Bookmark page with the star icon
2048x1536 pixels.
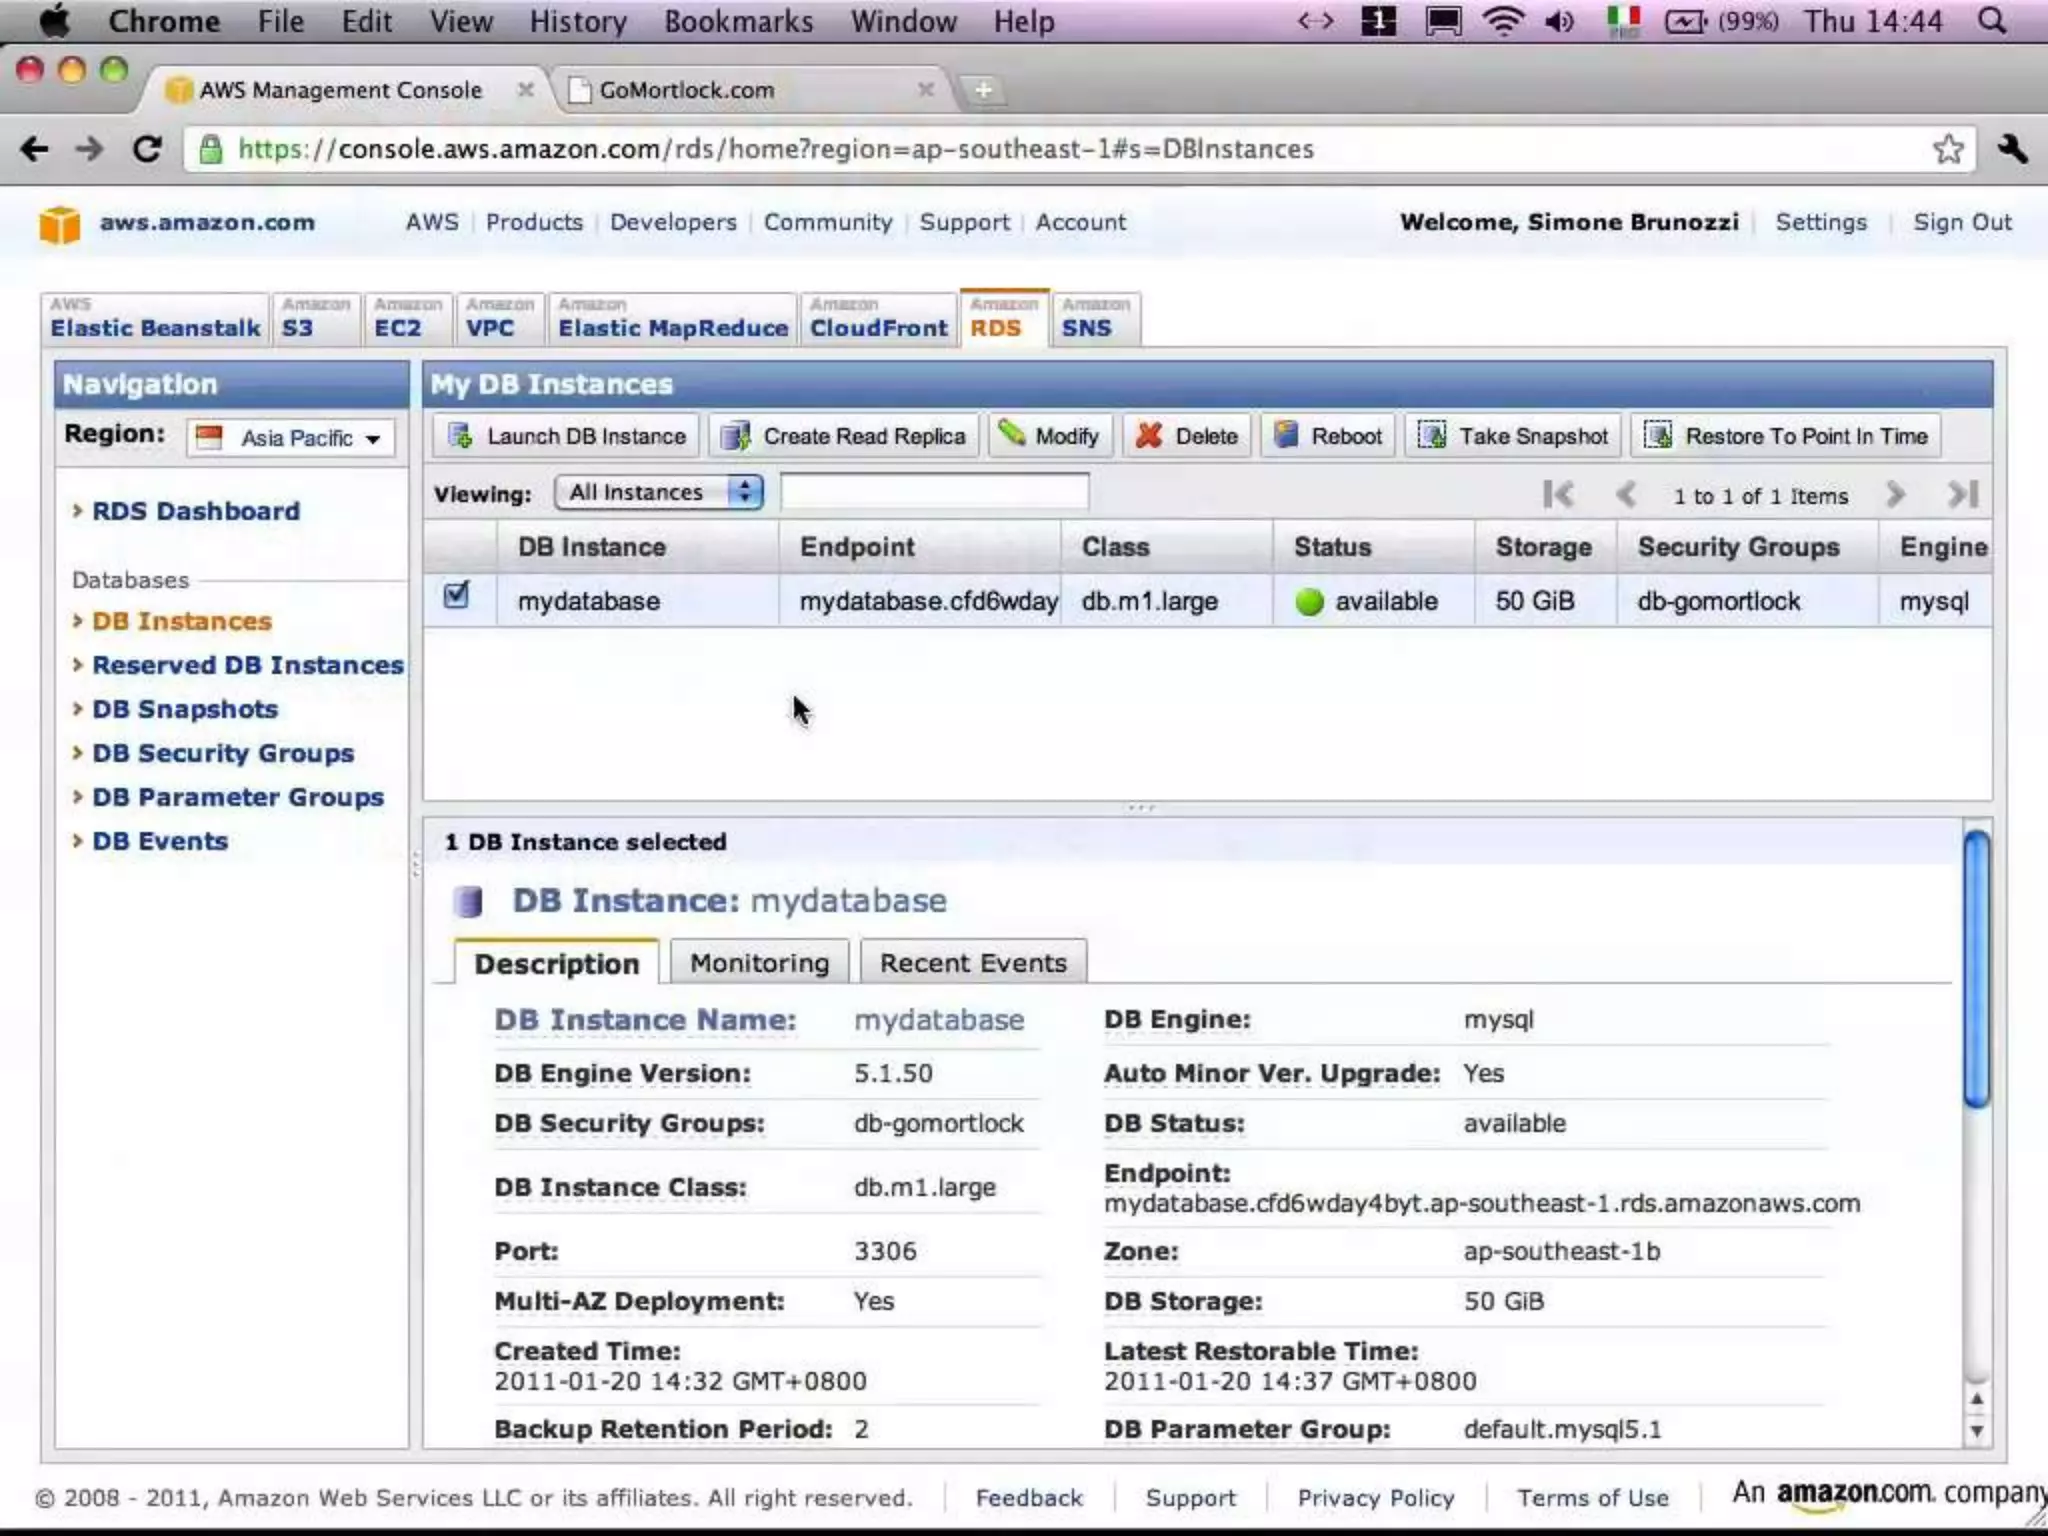pyautogui.click(x=1947, y=150)
